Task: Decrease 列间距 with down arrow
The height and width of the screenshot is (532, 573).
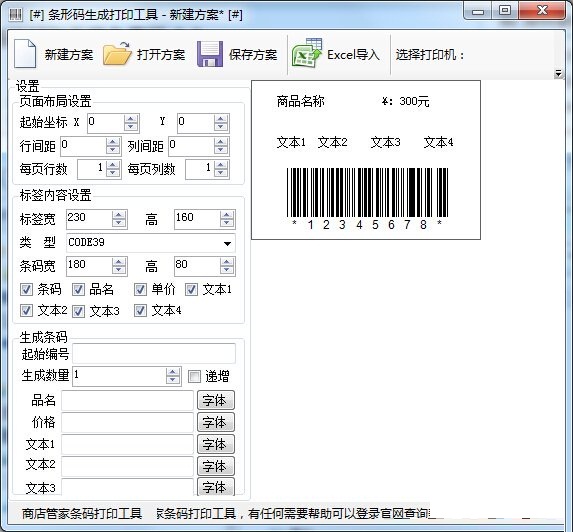Action: click(x=221, y=150)
